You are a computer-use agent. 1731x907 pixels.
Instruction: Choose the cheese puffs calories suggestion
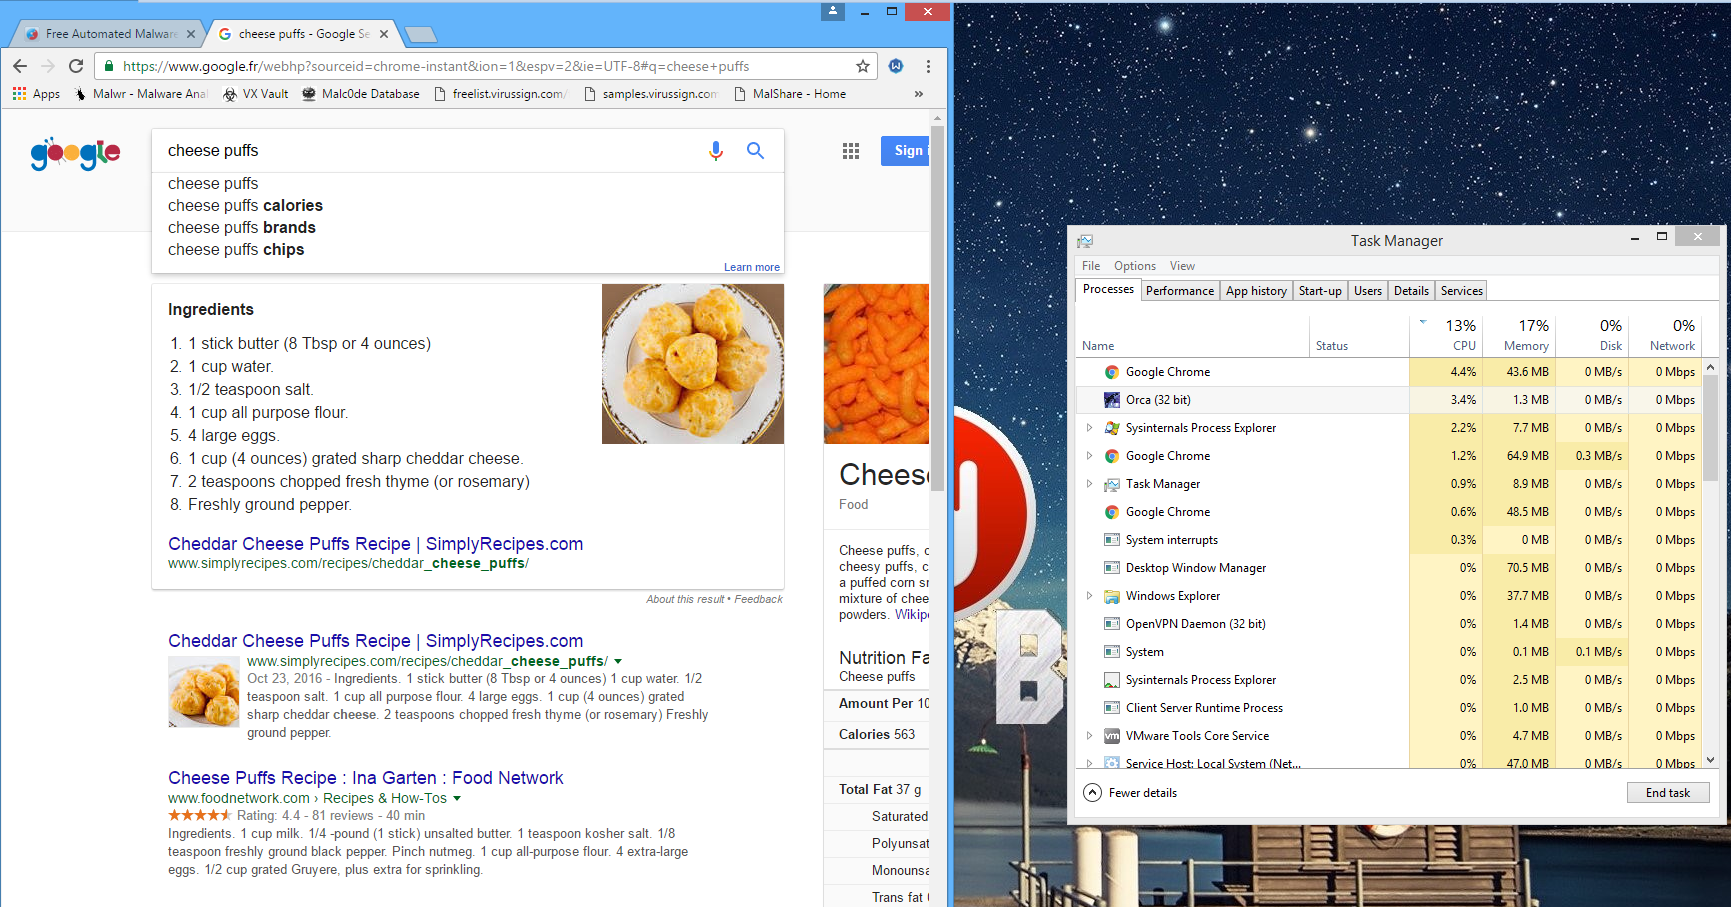click(x=245, y=206)
